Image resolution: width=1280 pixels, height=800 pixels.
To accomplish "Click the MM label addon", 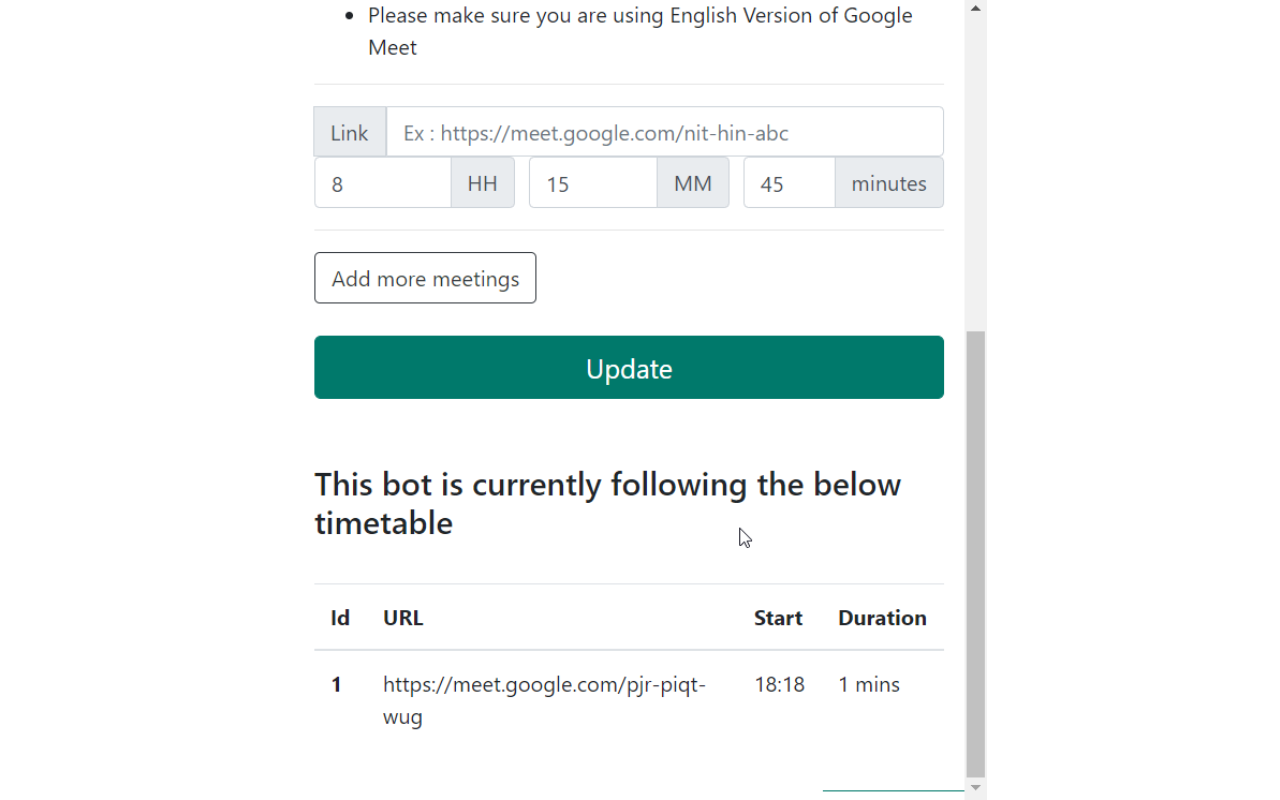I will click(x=693, y=184).
